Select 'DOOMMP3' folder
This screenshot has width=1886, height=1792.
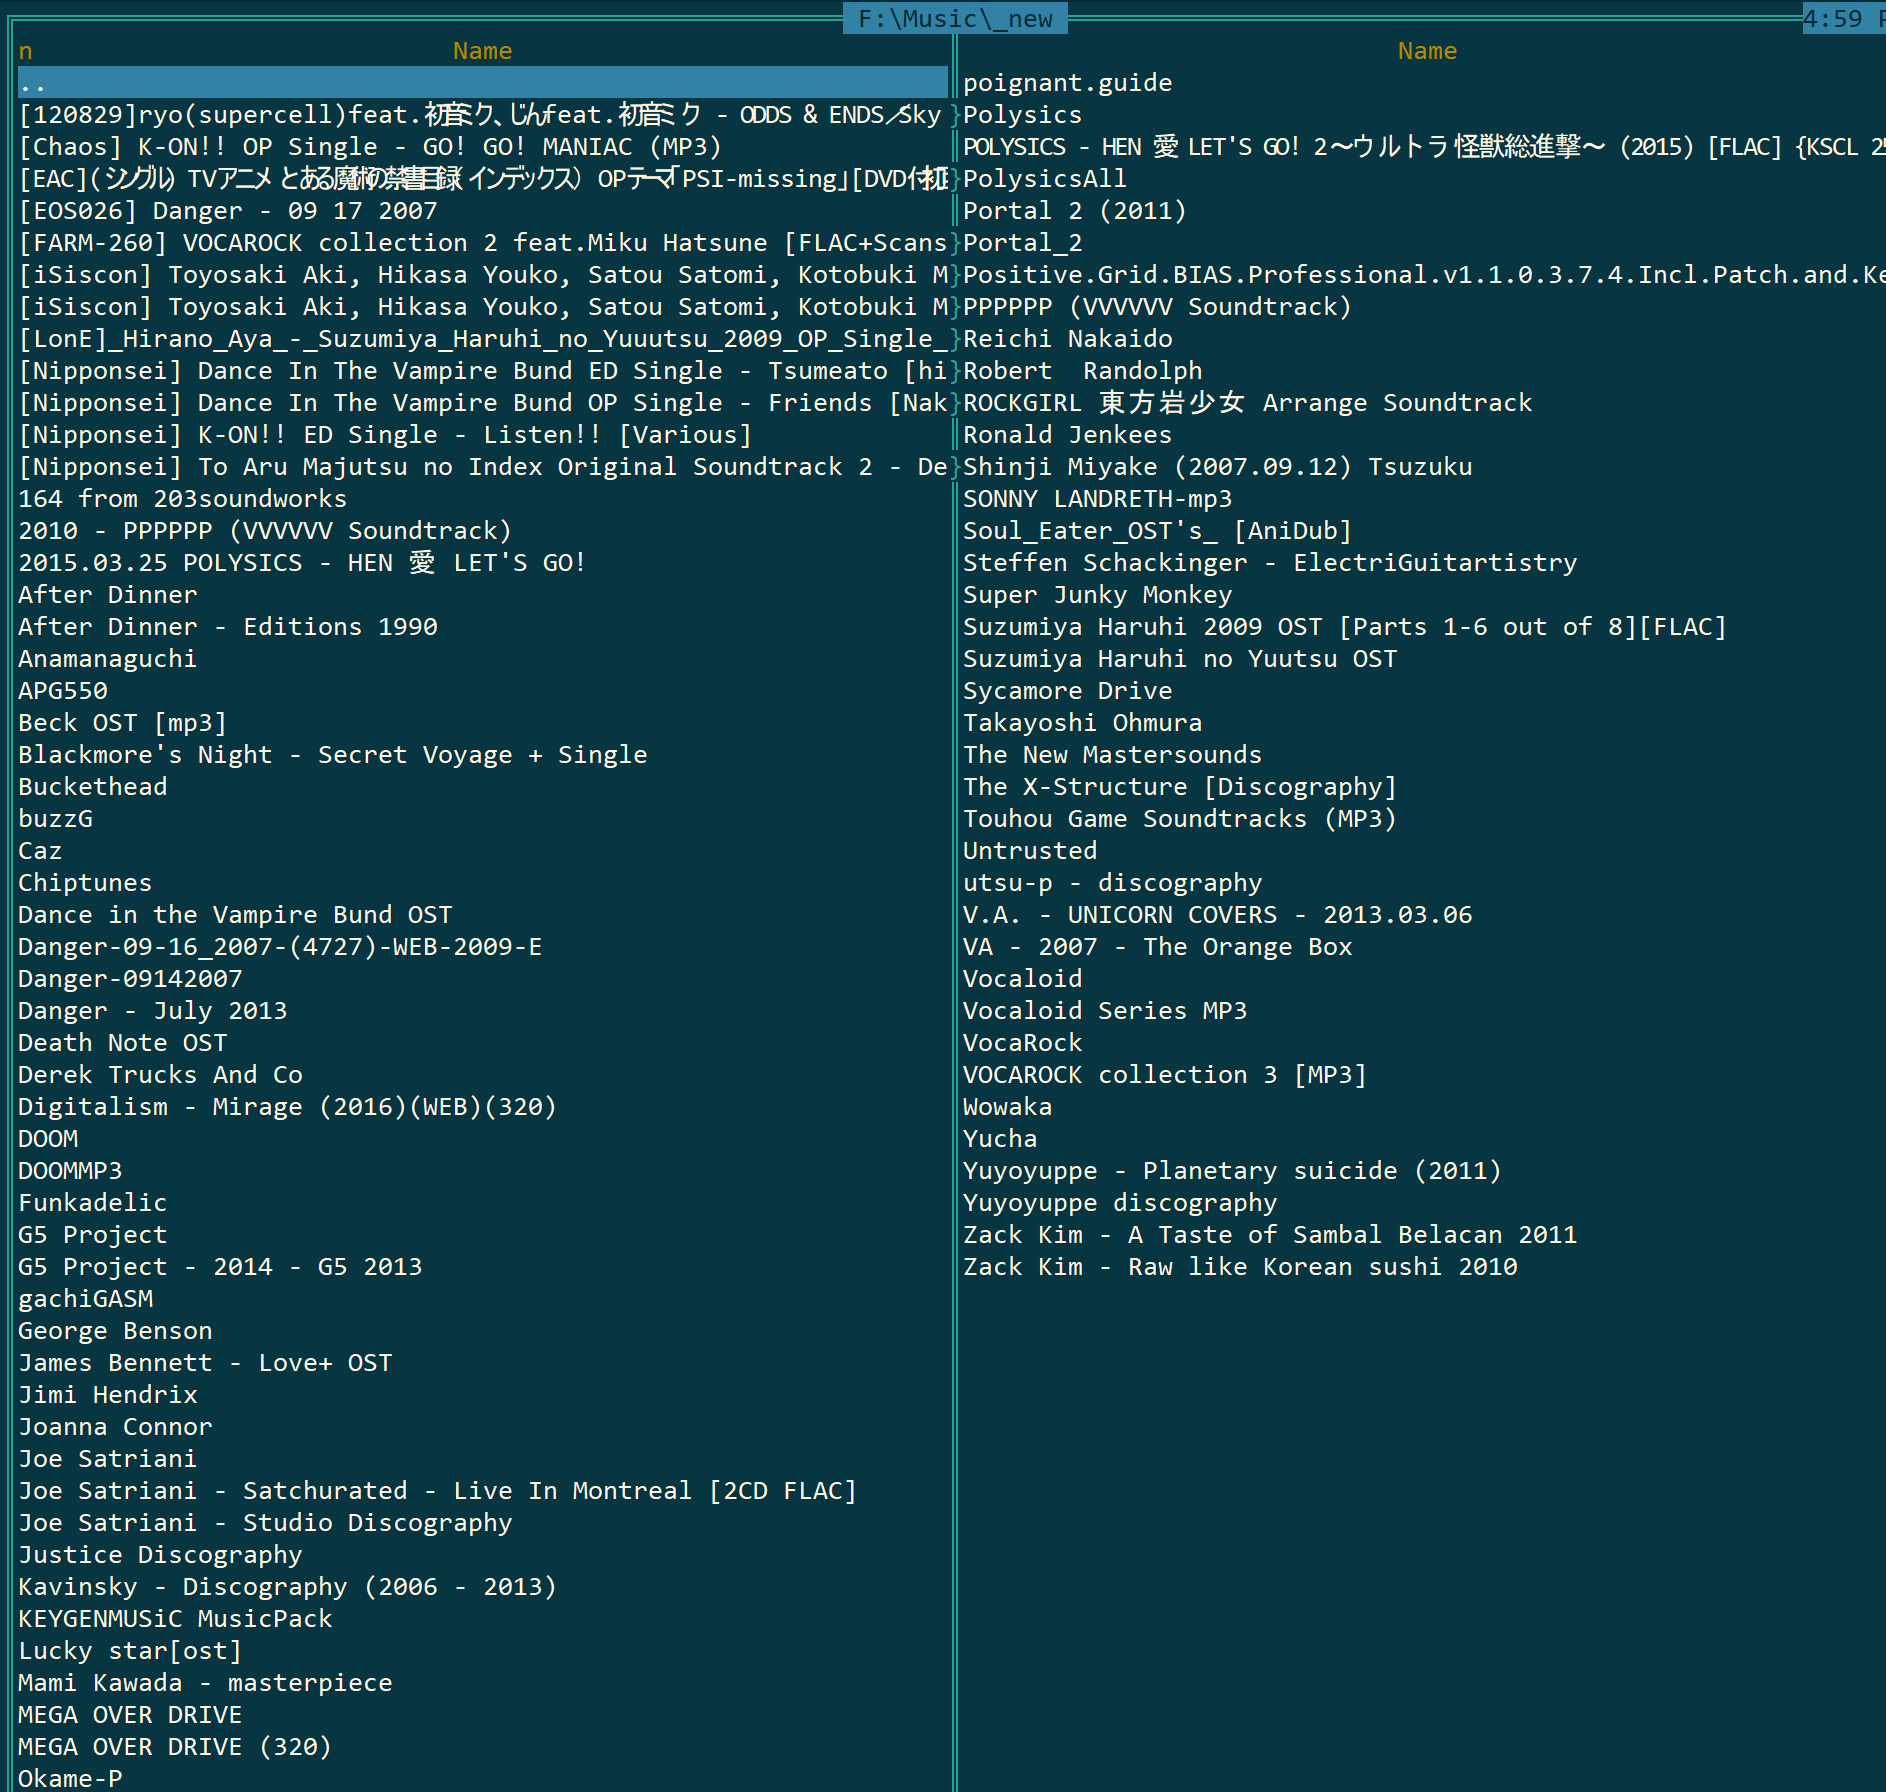(70, 1171)
